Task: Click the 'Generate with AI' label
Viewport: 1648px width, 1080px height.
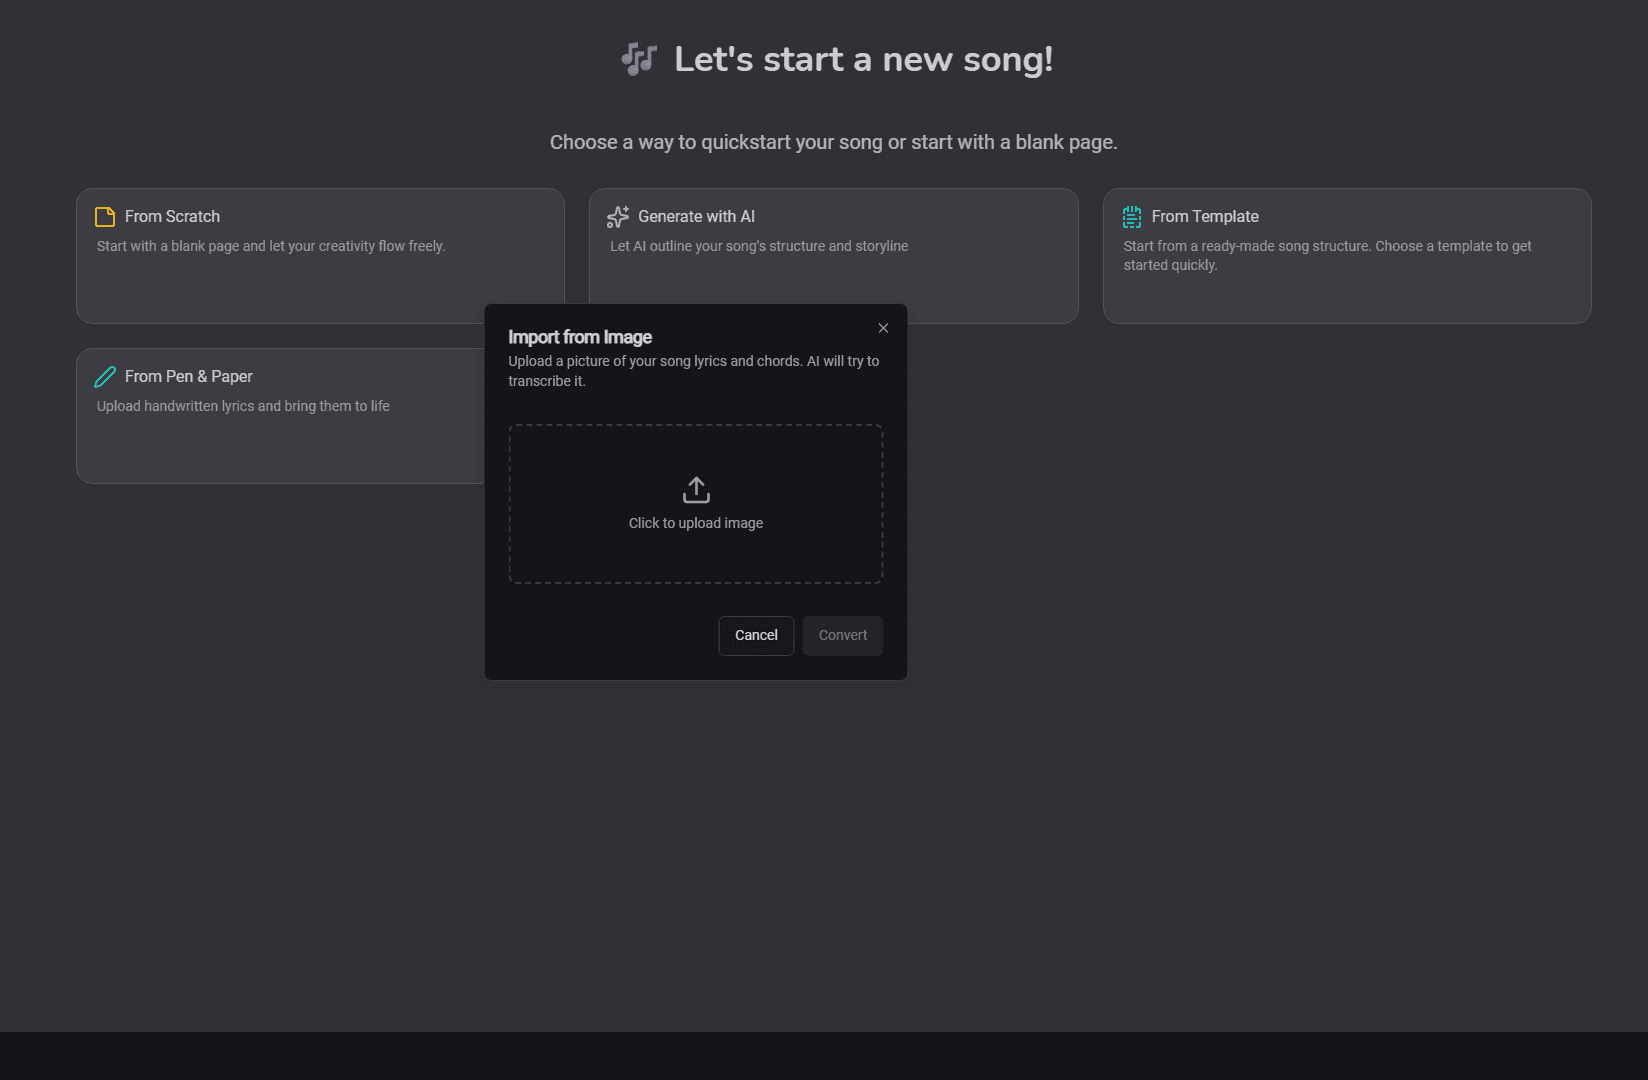Action: [695, 216]
